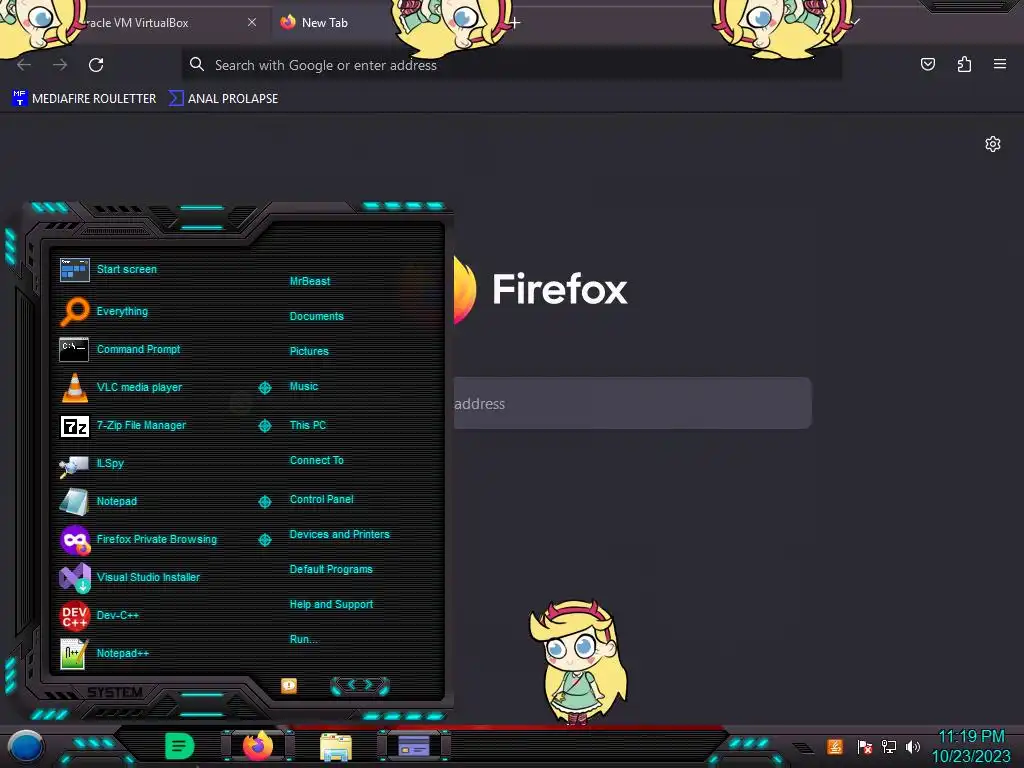This screenshot has height=768, width=1024.
Task: Open Save to Pocket icon
Action: coord(927,64)
